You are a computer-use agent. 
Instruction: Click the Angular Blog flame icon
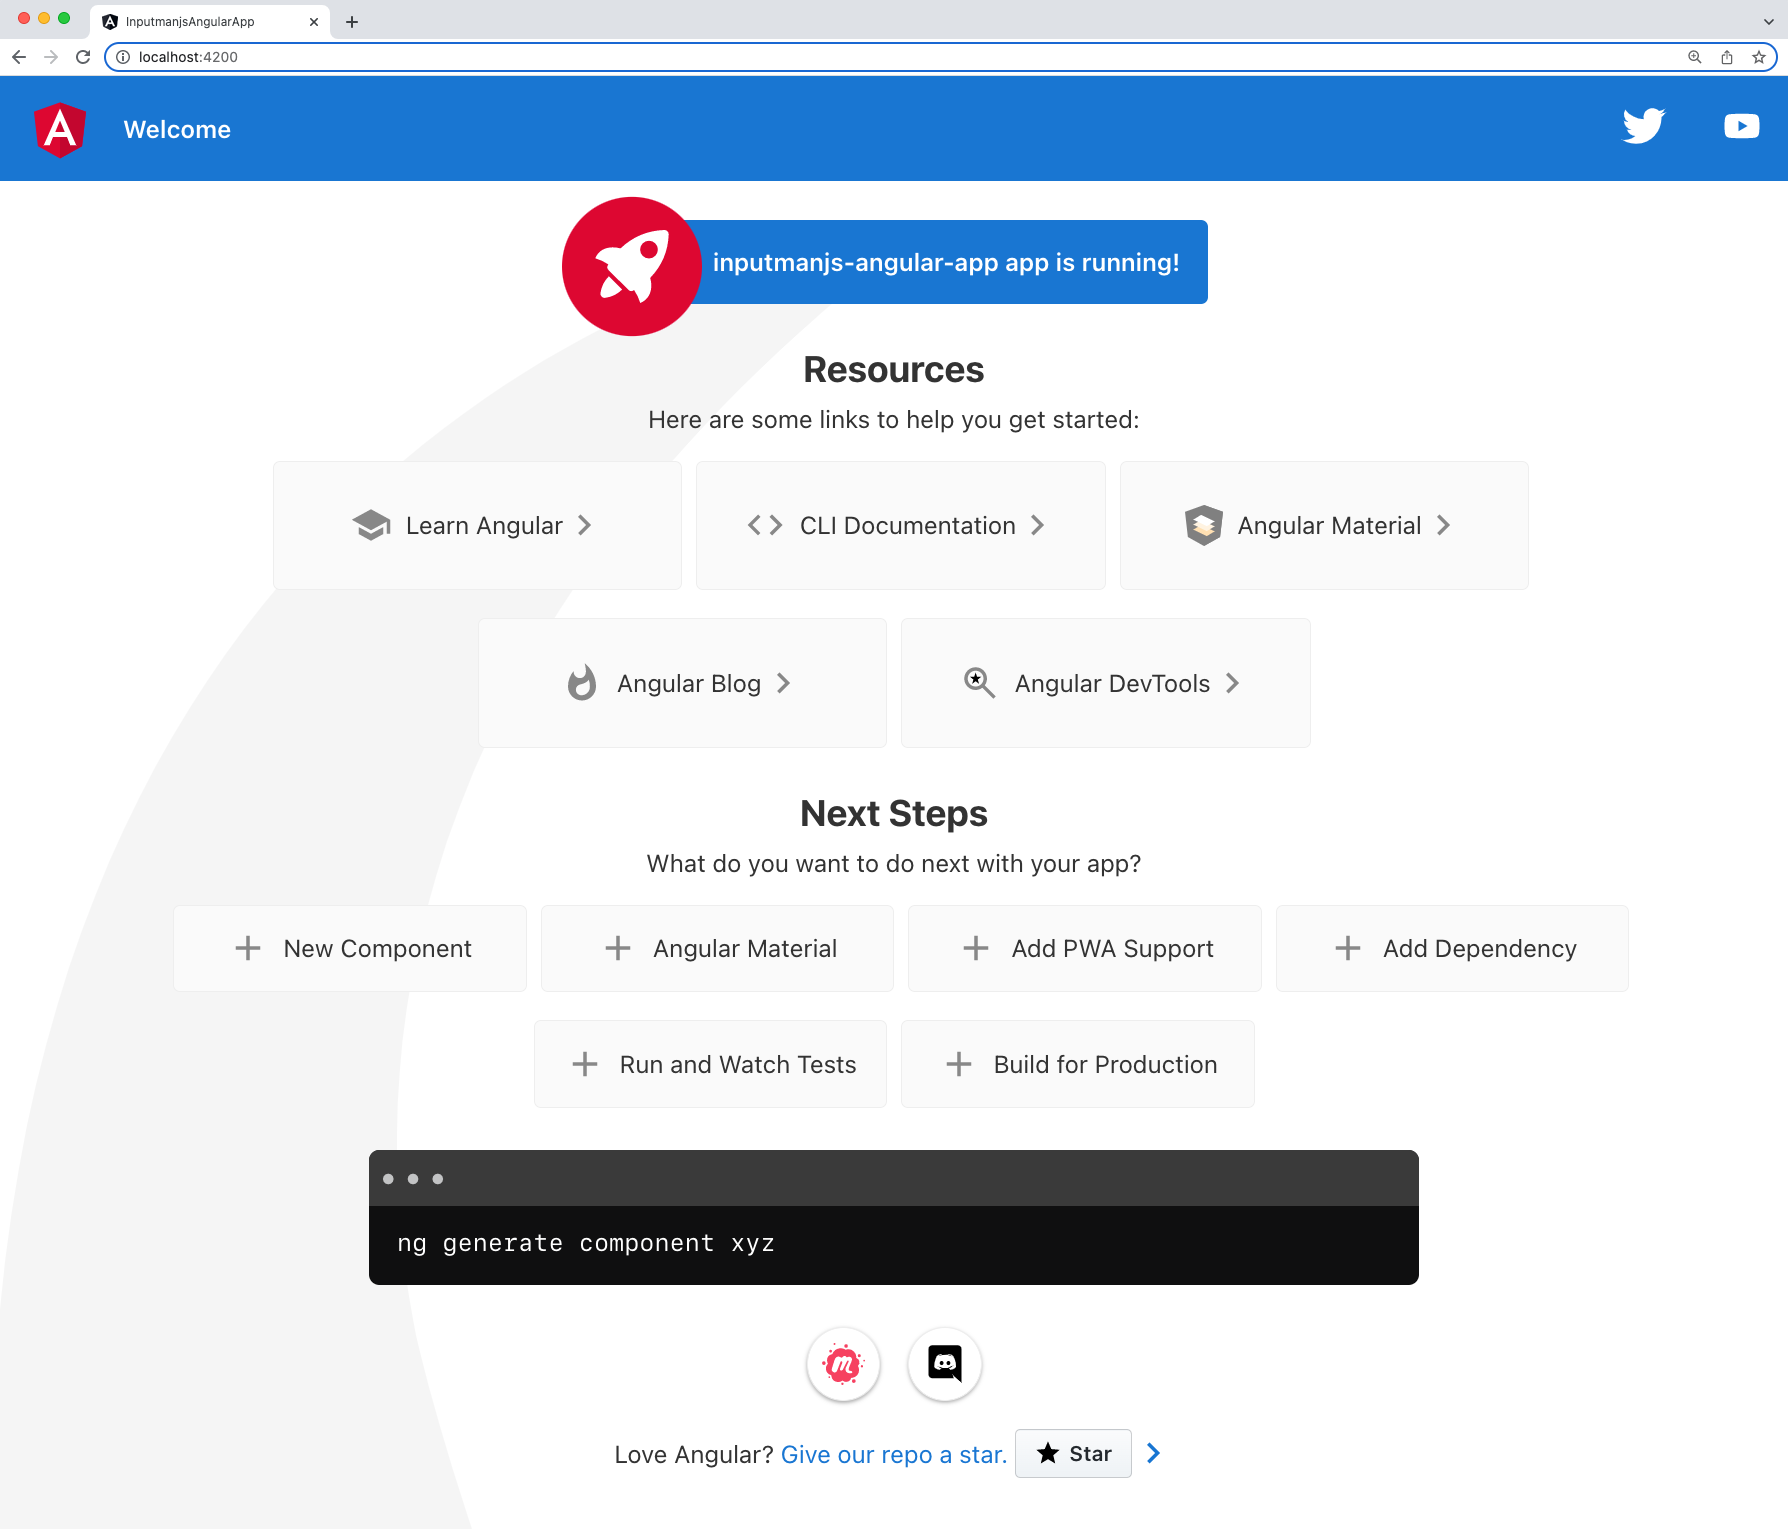tap(582, 683)
